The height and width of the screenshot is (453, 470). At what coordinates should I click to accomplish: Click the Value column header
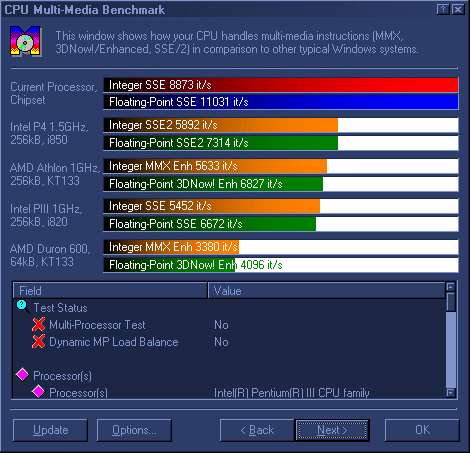pos(326,290)
